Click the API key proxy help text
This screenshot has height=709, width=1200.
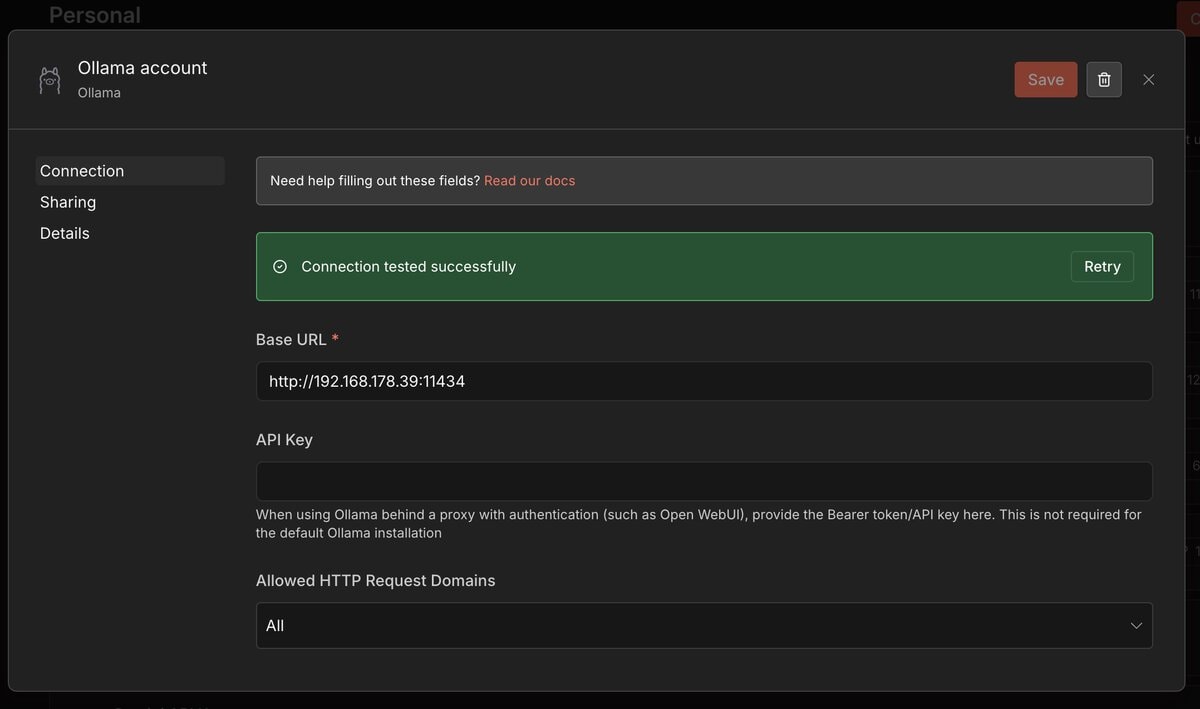[x=698, y=524]
